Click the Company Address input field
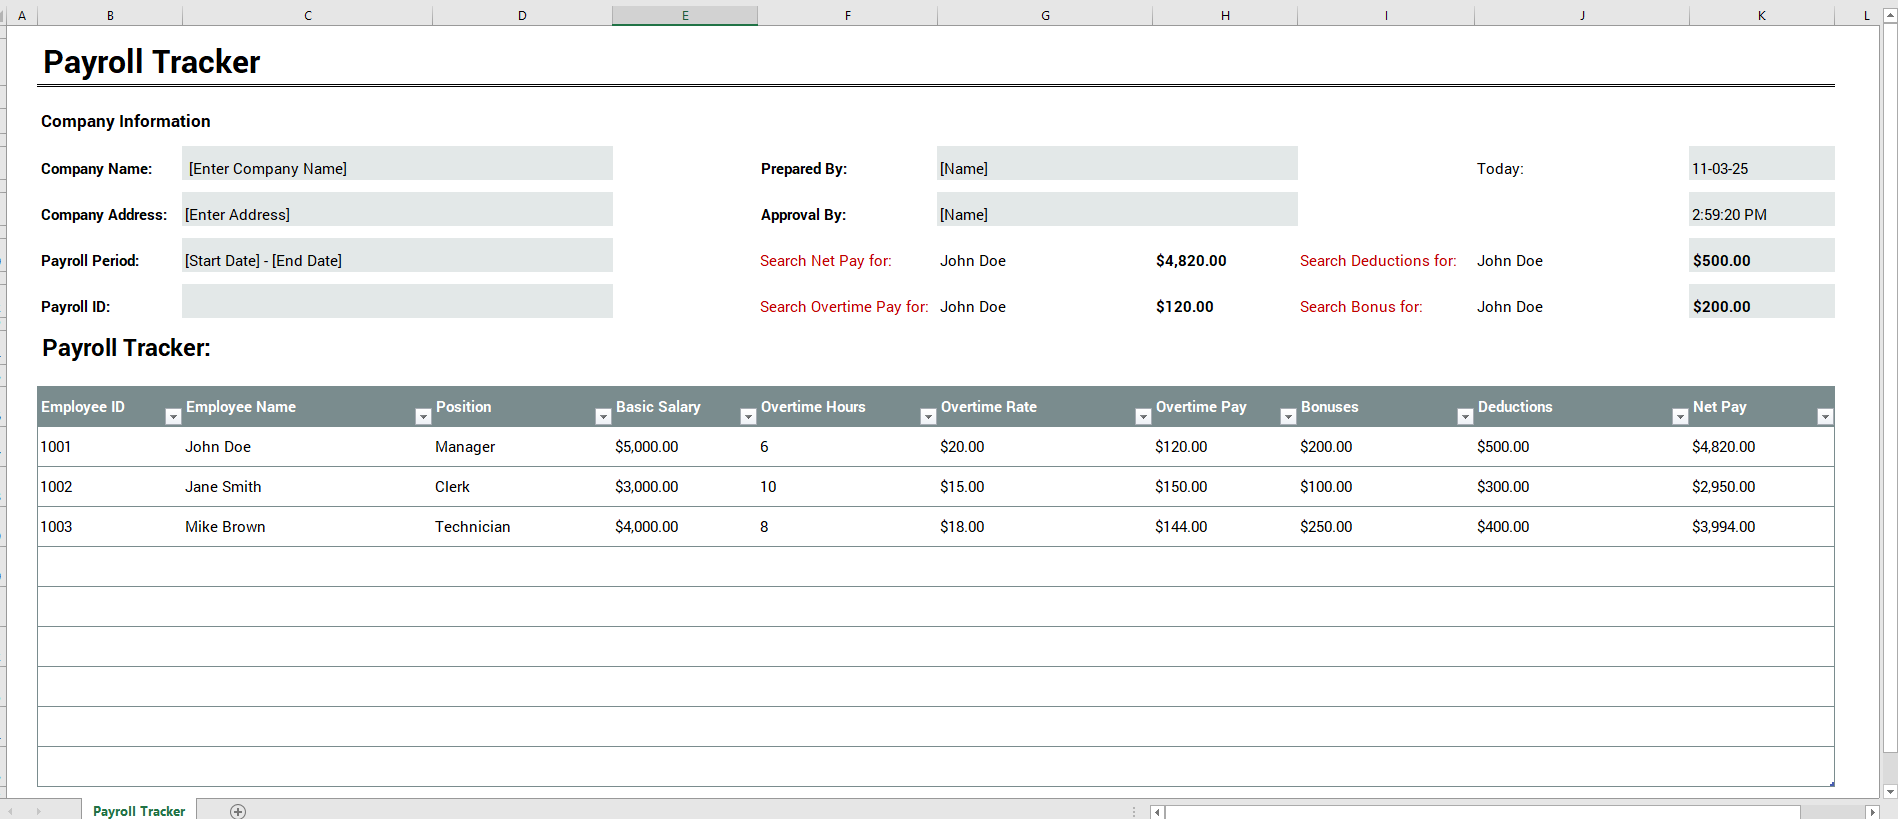The height and width of the screenshot is (819, 1898). click(x=397, y=209)
